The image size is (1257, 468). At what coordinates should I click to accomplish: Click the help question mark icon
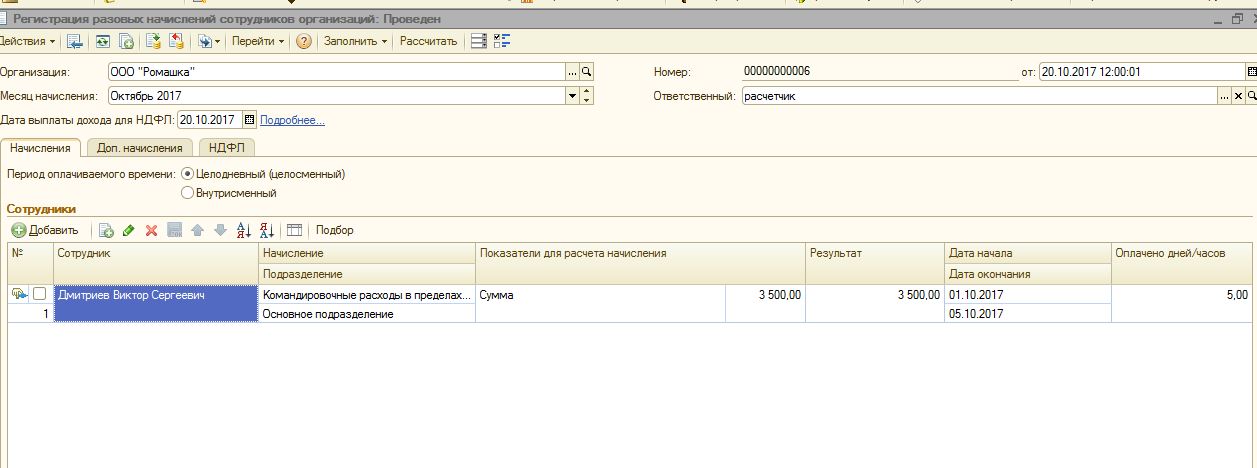303,41
